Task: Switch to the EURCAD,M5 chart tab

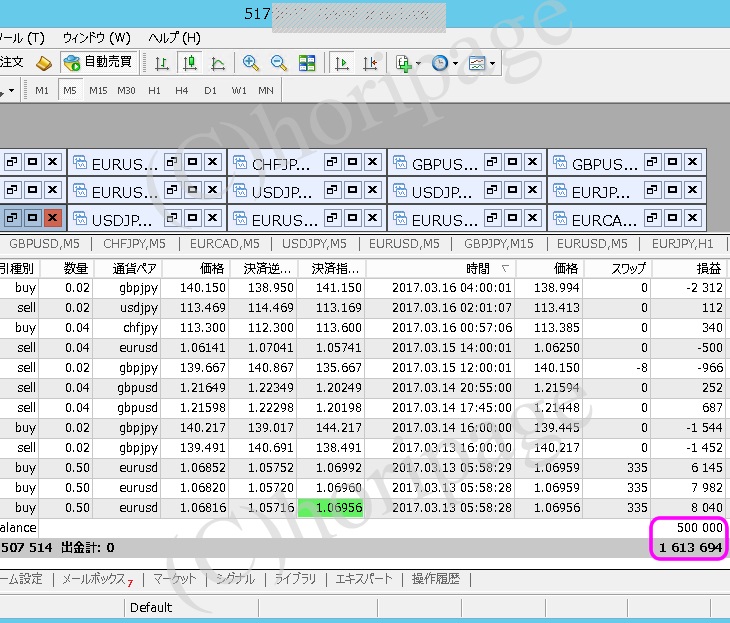Action: (225, 244)
